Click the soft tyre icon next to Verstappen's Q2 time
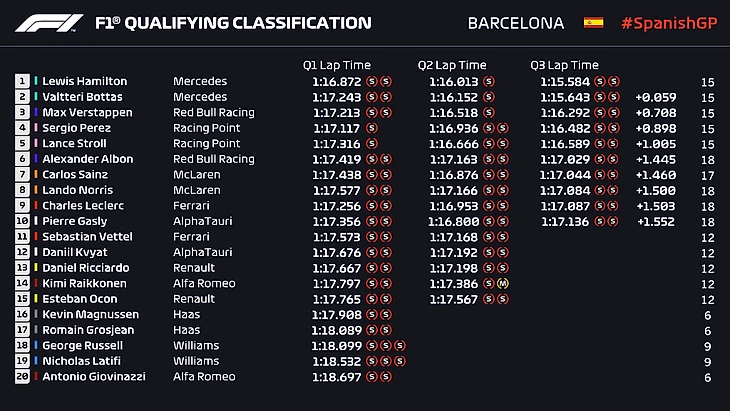Screen dimensions: 730x411 (488, 113)
